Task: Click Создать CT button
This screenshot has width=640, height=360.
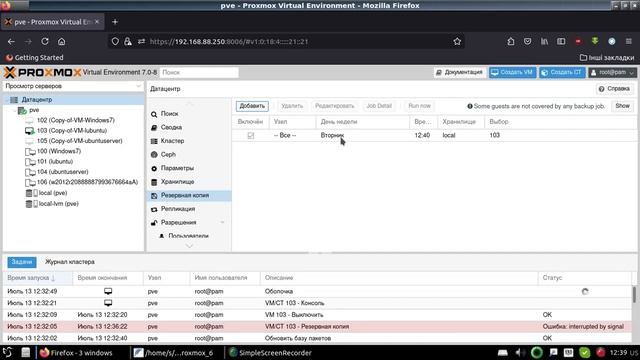Action: pos(562,72)
